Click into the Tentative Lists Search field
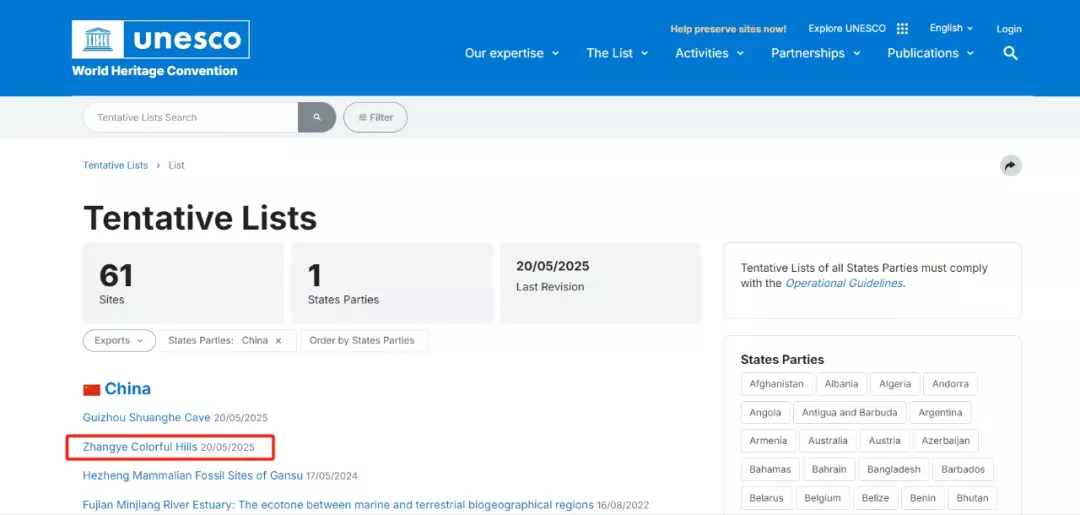The image size is (1080, 515). [191, 117]
